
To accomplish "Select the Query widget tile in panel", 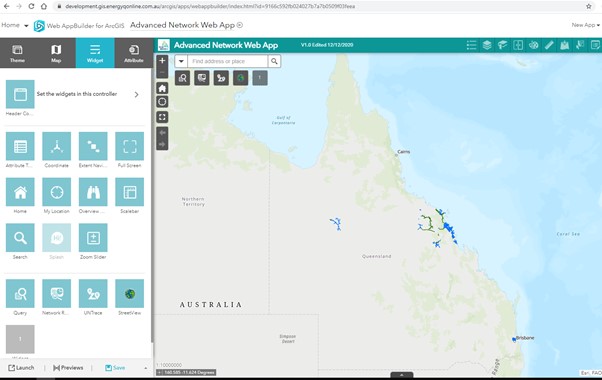I will [x=20, y=294].
